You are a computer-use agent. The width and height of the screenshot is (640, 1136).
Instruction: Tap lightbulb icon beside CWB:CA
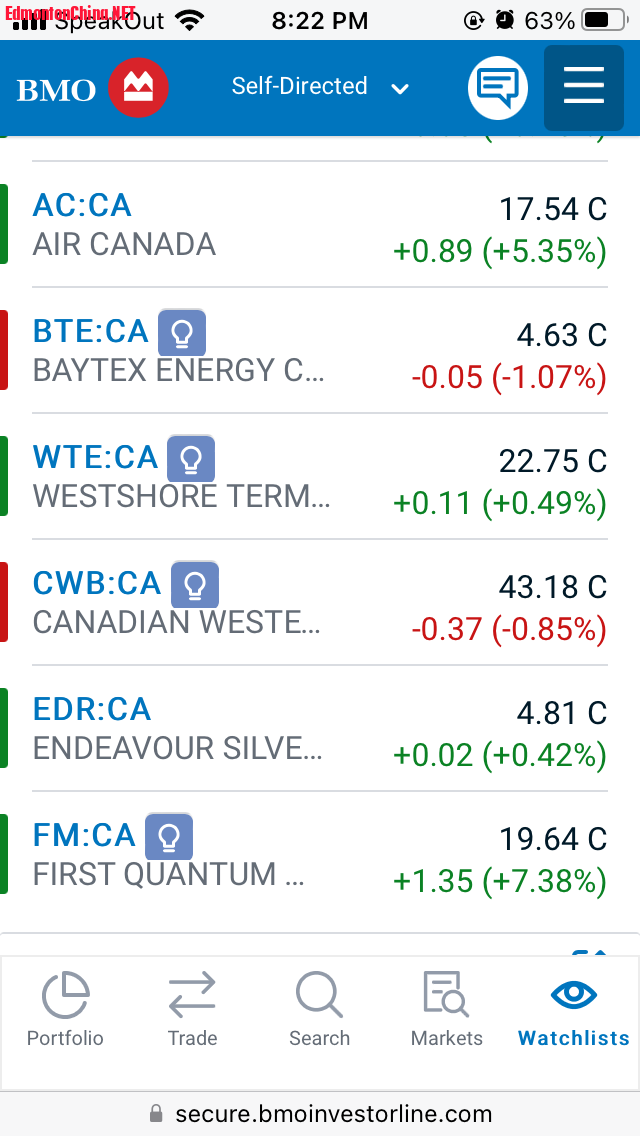click(195, 585)
